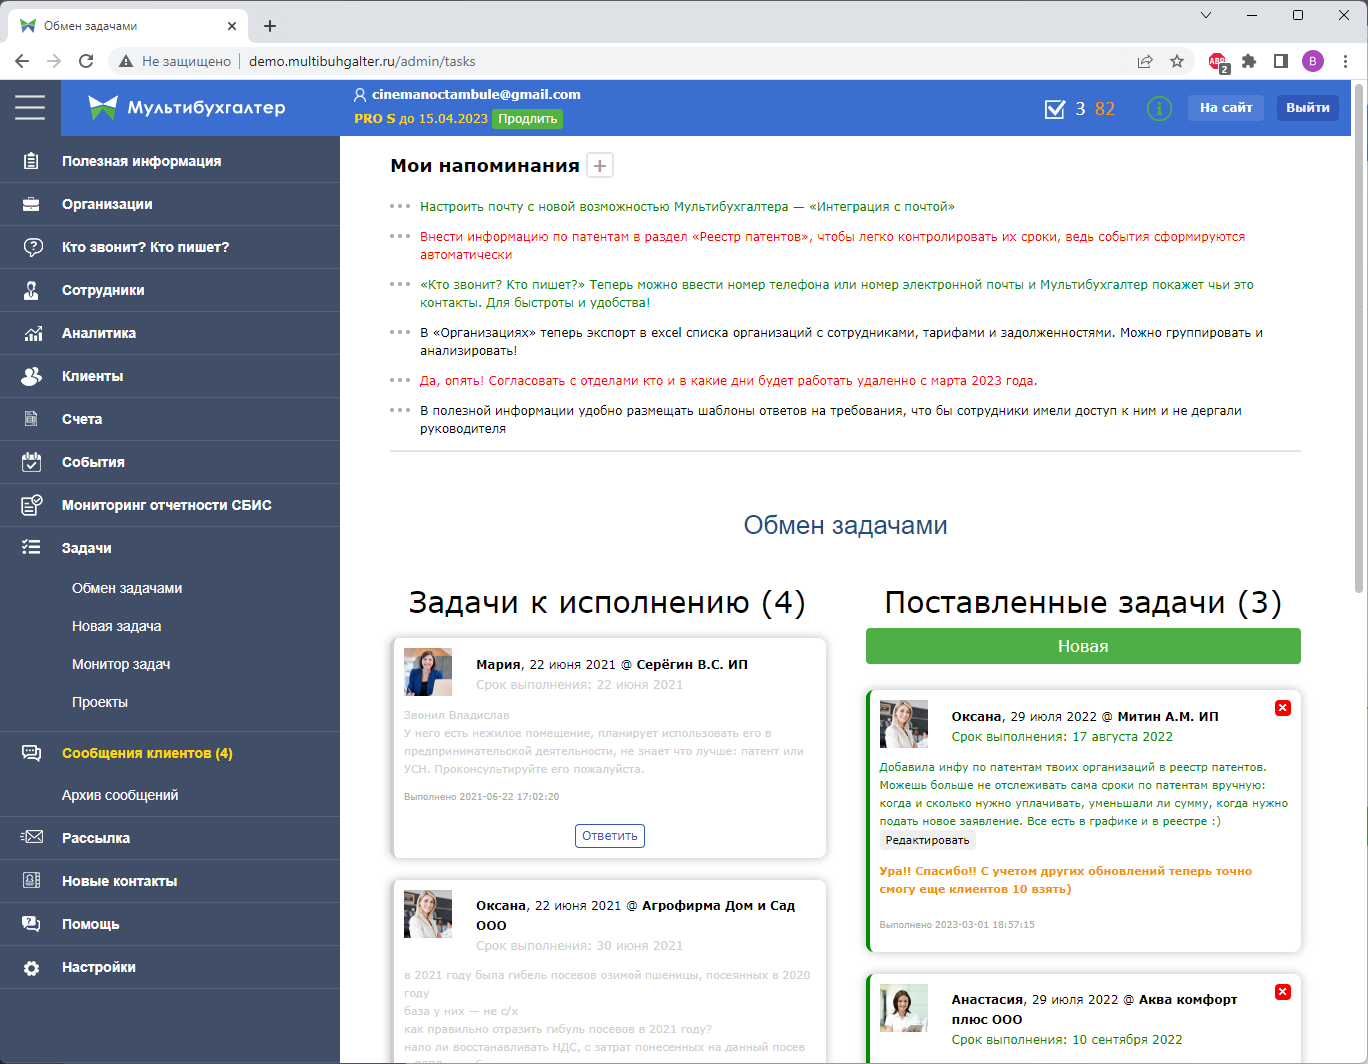
Task: Click Ответить on Мария's task
Action: click(x=609, y=836)
